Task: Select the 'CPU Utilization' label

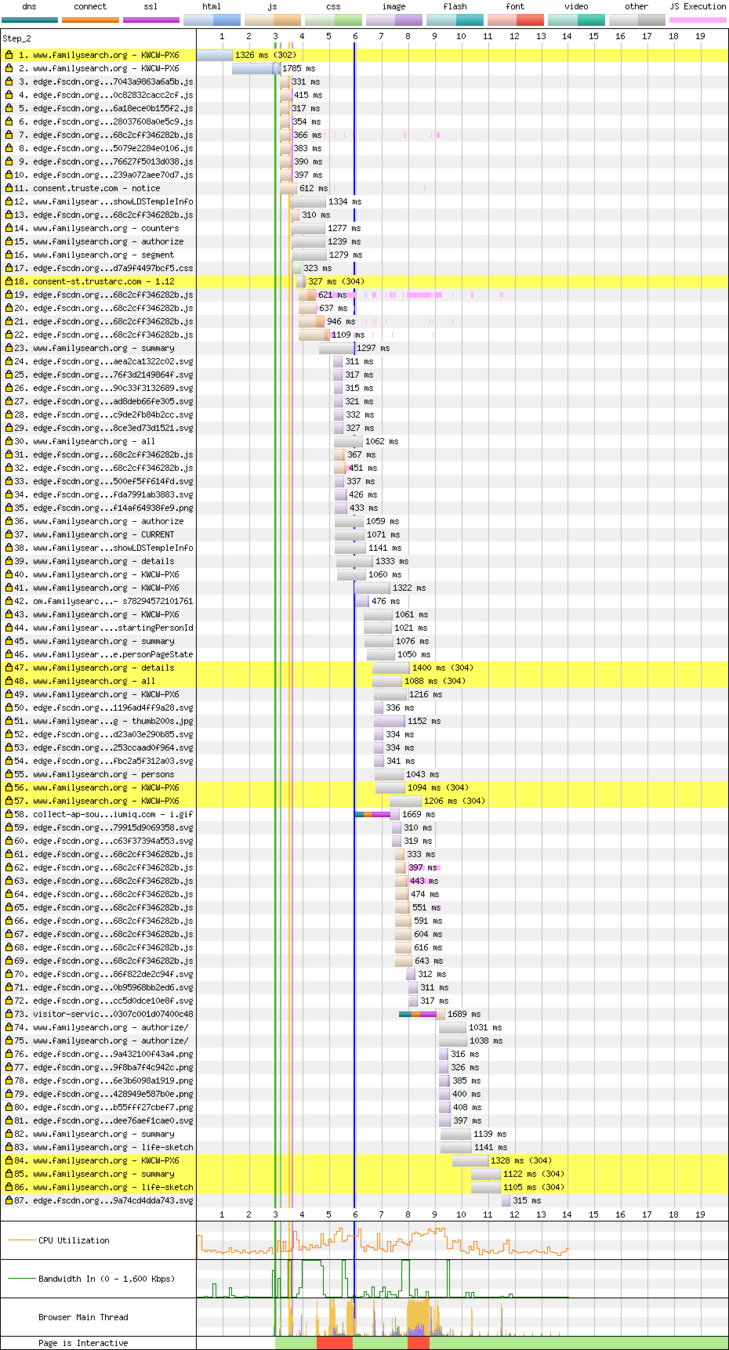Action: (76, 1240)
